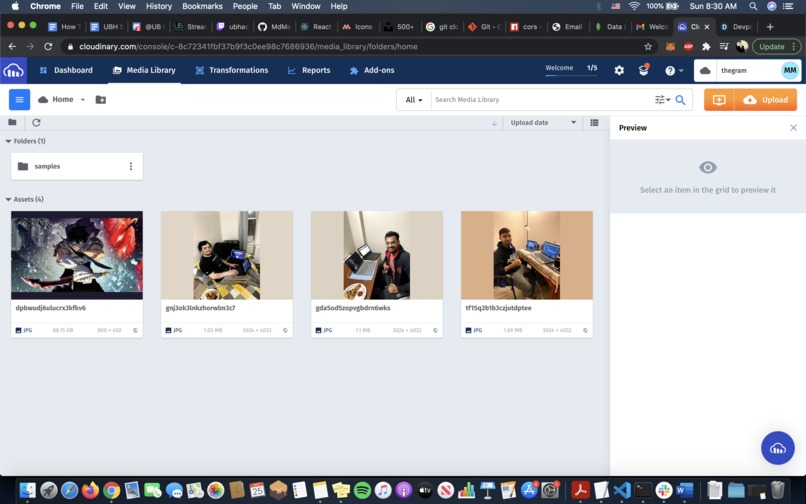Open the blue hamburger navigation menu button
Screen dimensions: 806x504
tap(20, 100)
